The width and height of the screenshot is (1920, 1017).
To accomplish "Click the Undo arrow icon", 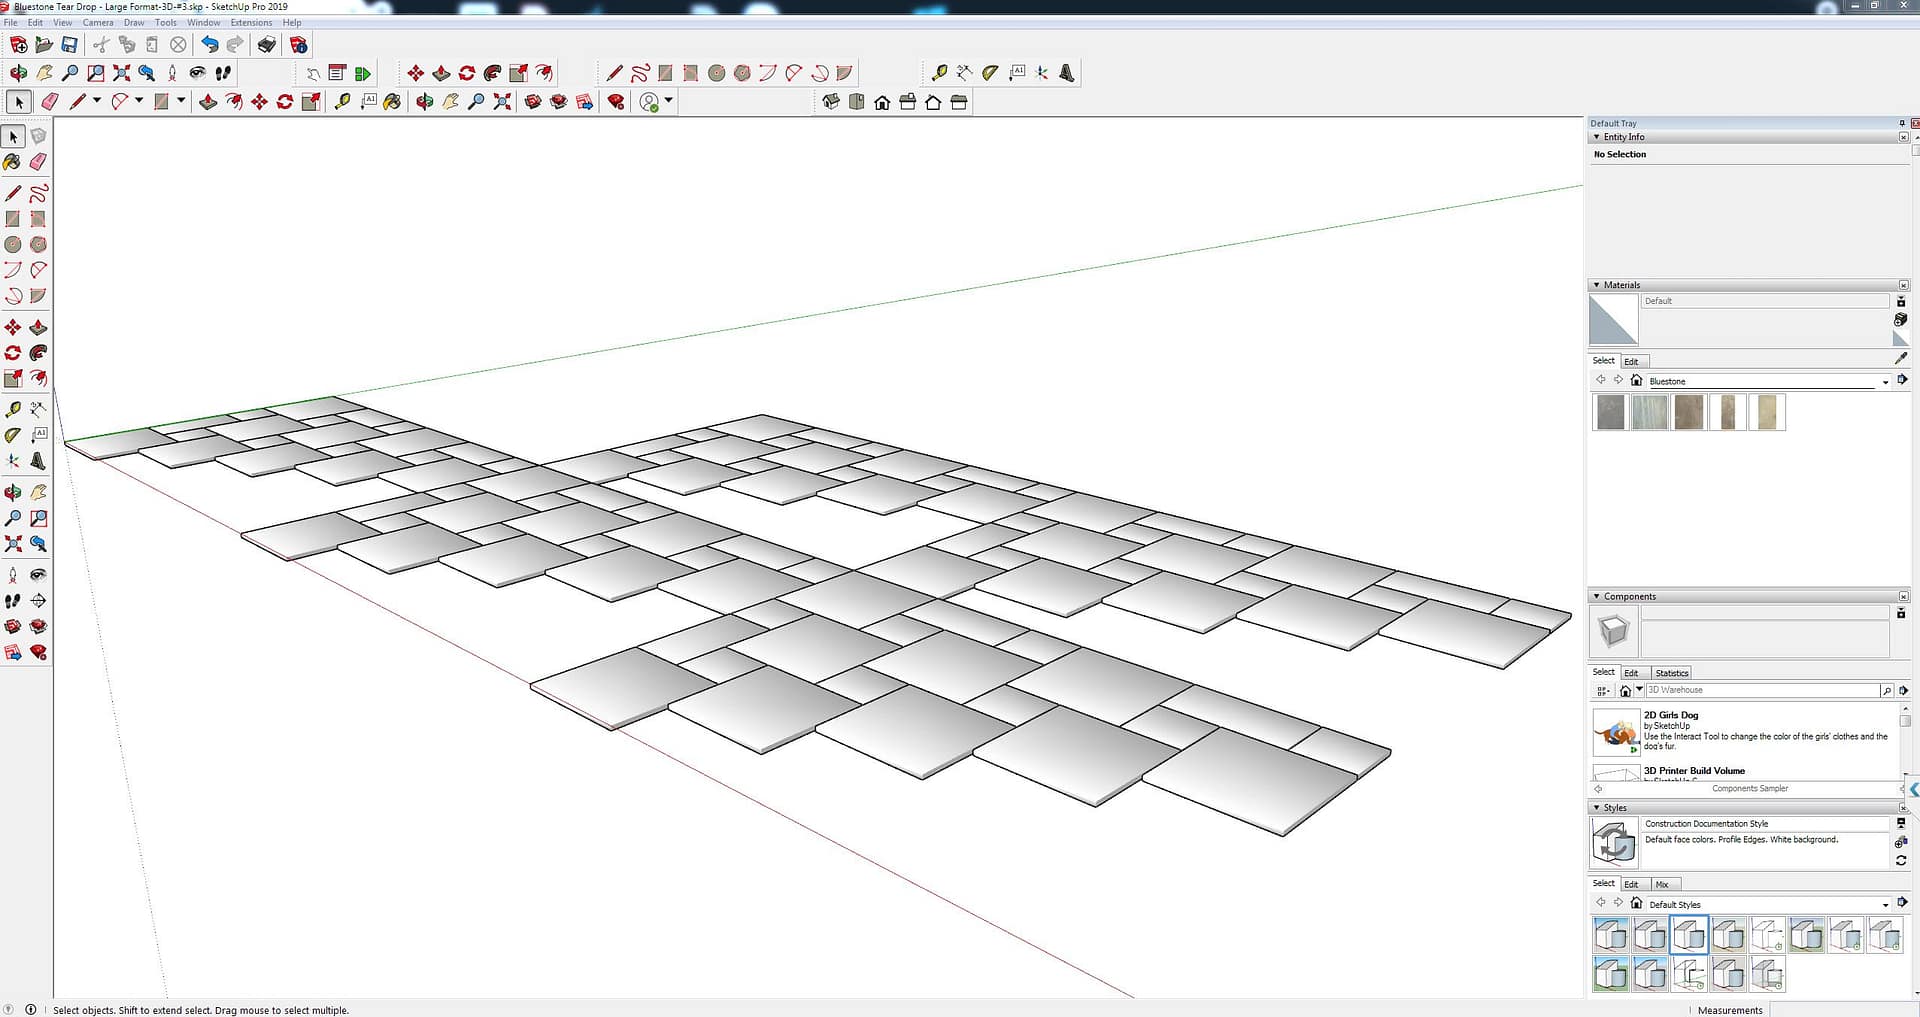I will [x=209, y=45].
